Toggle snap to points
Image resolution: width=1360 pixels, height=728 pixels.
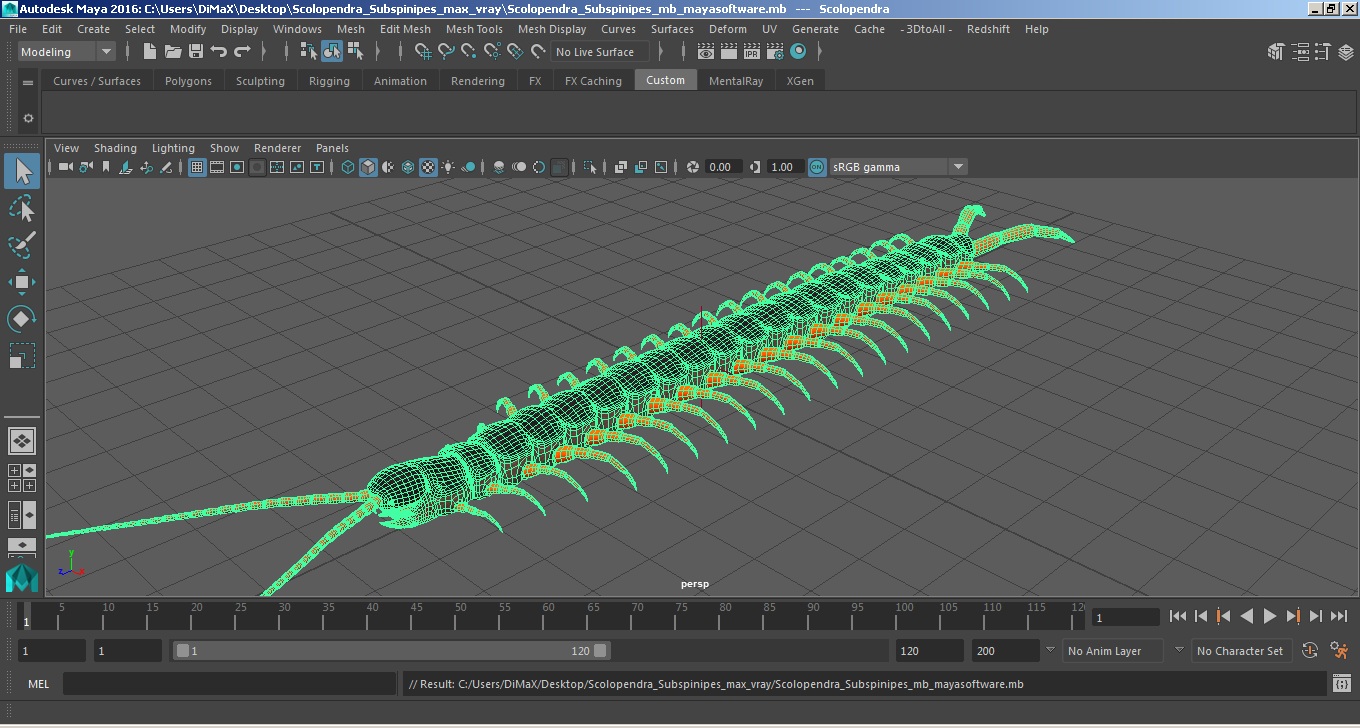(469, 52)
